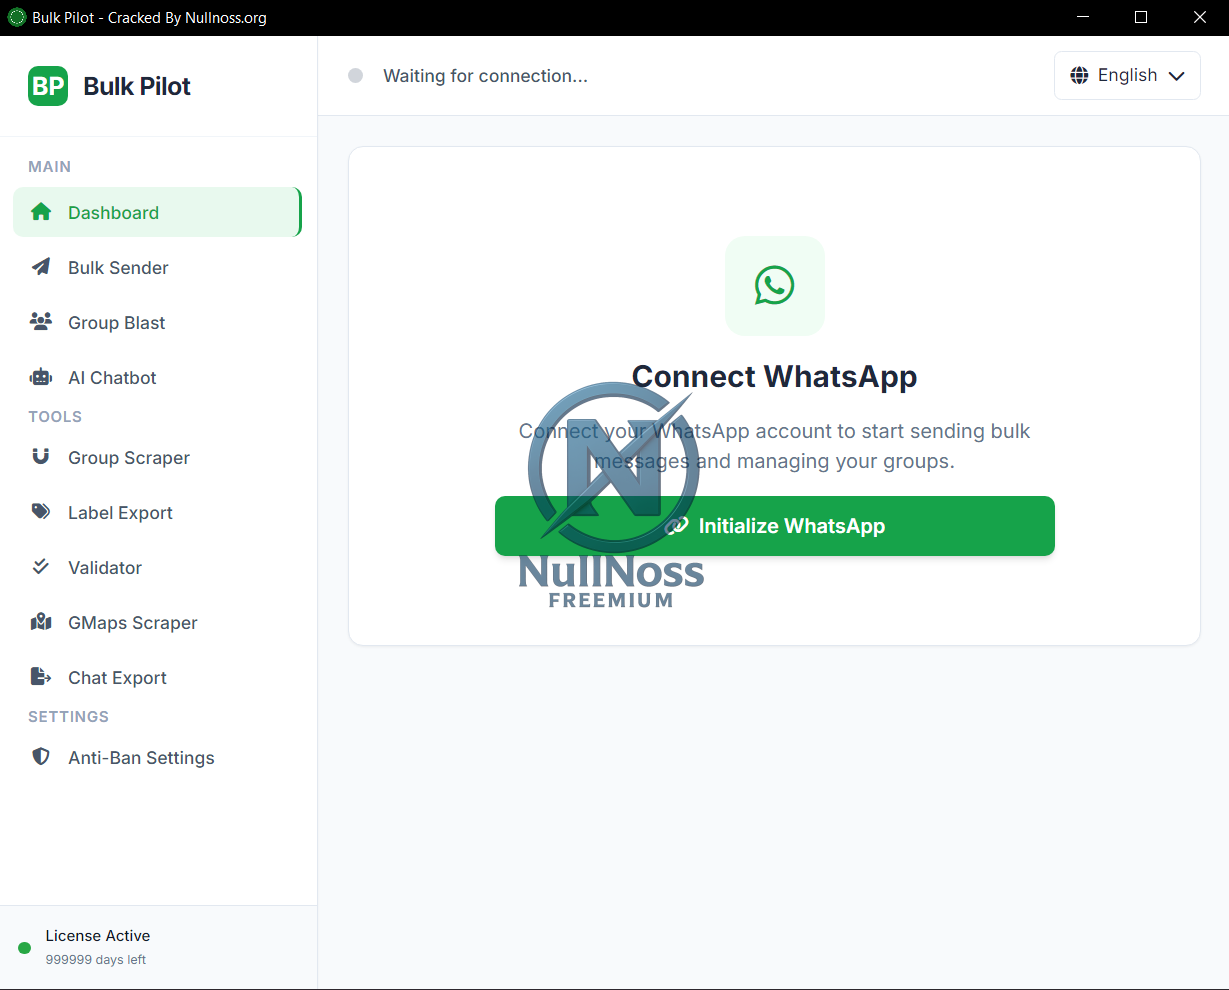Open the Bulk Sender menu item

pyautogui.click(x=118, y=268)
